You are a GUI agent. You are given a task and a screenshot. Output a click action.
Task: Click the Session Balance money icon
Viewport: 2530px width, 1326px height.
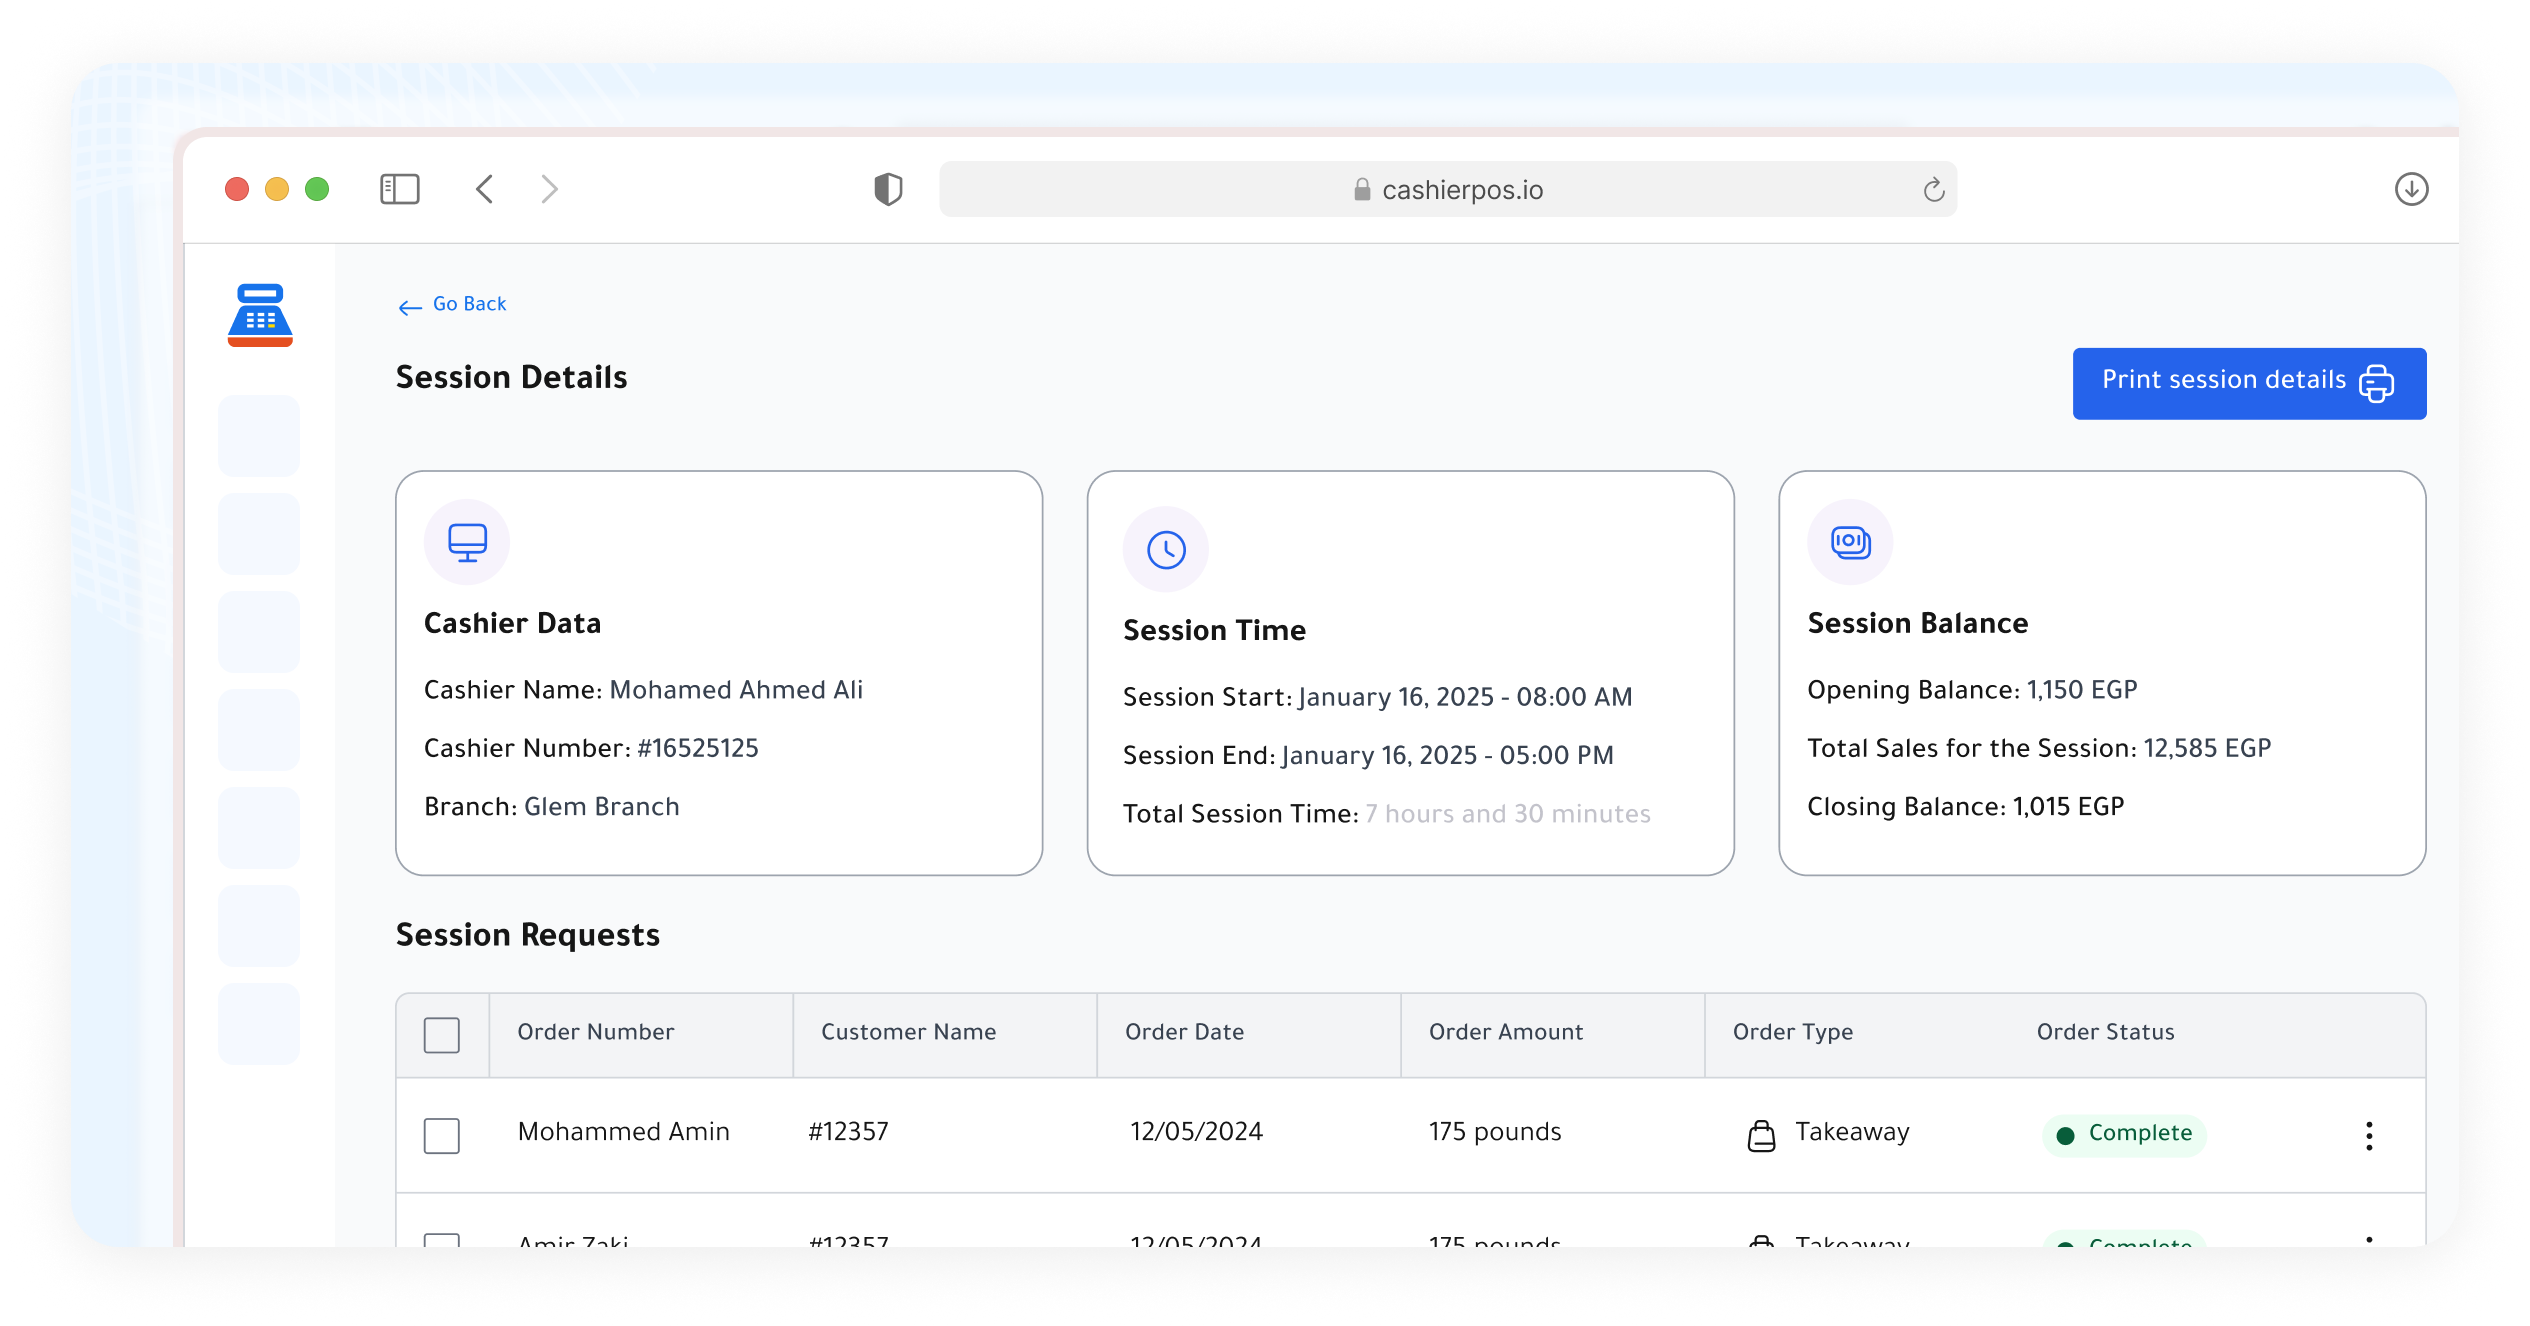pyautogui.click(x=1850, y=542)
